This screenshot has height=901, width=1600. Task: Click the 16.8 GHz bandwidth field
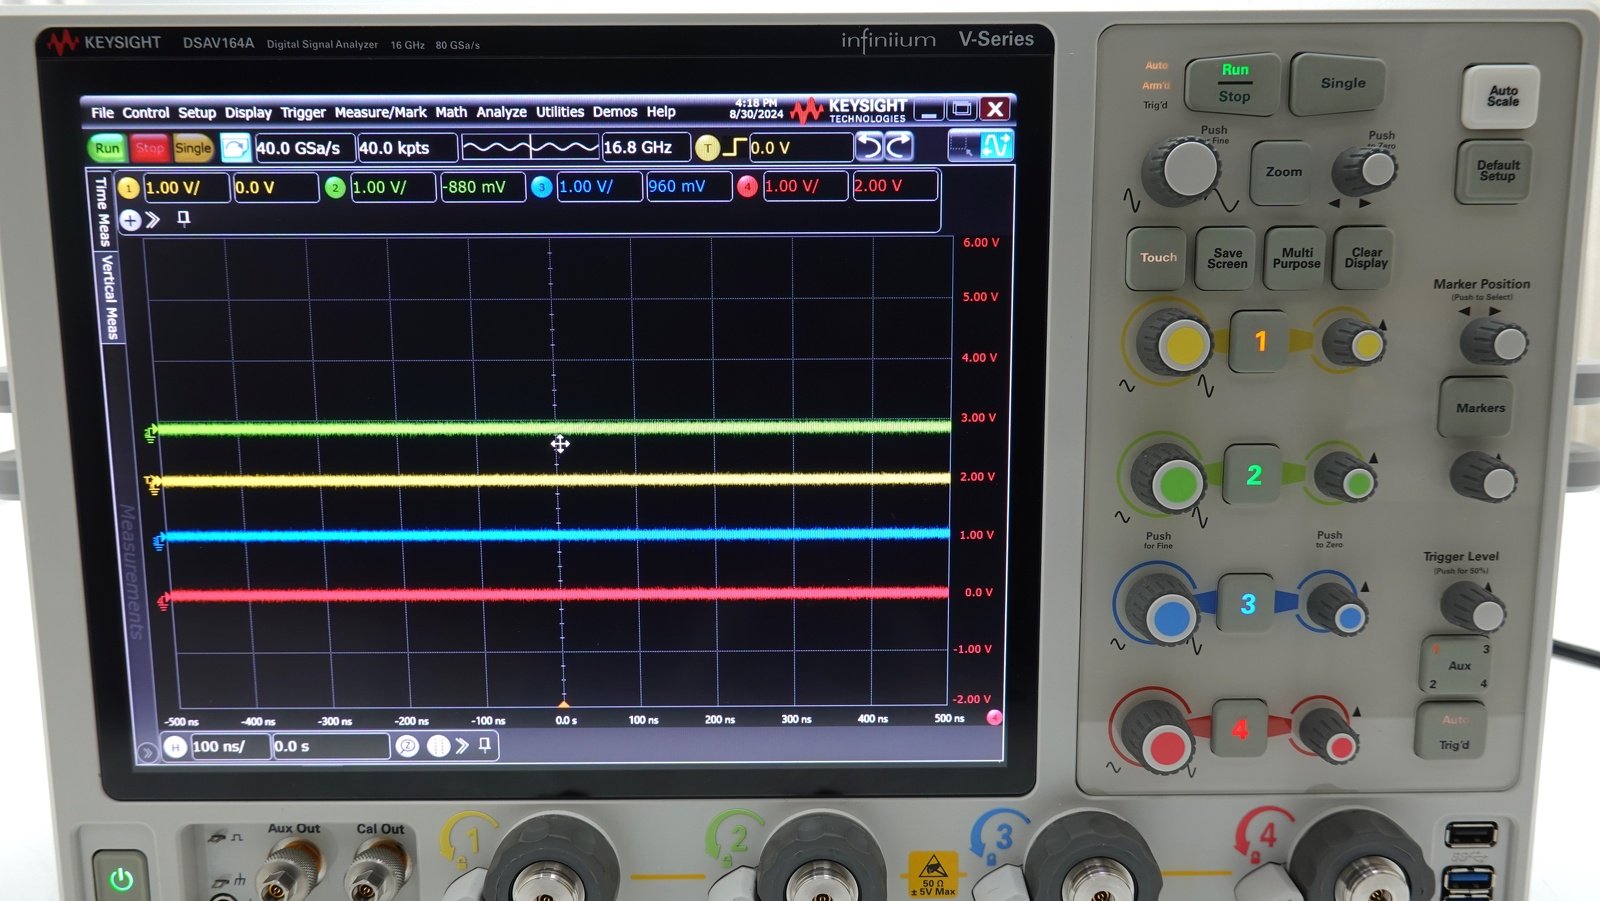[x=646, y=147]
